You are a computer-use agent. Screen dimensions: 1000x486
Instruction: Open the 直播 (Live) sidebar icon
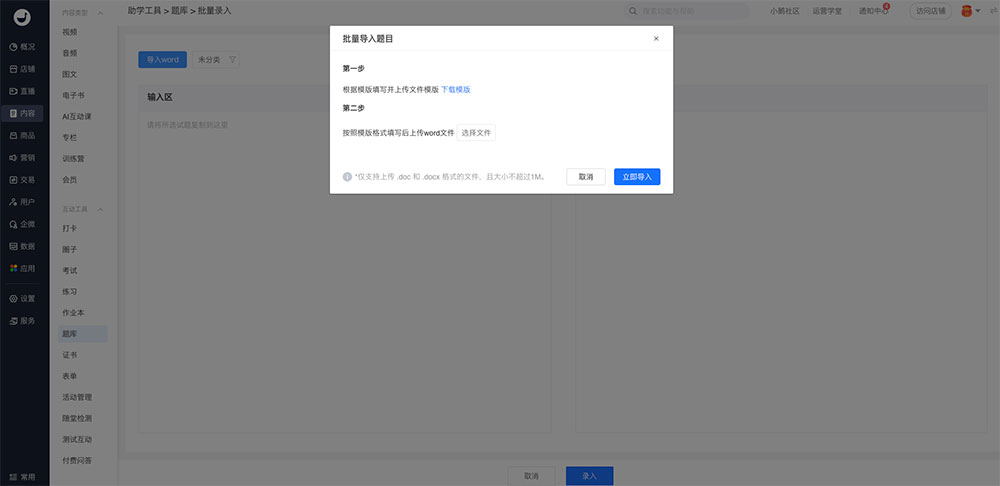(x=13, y=91)
